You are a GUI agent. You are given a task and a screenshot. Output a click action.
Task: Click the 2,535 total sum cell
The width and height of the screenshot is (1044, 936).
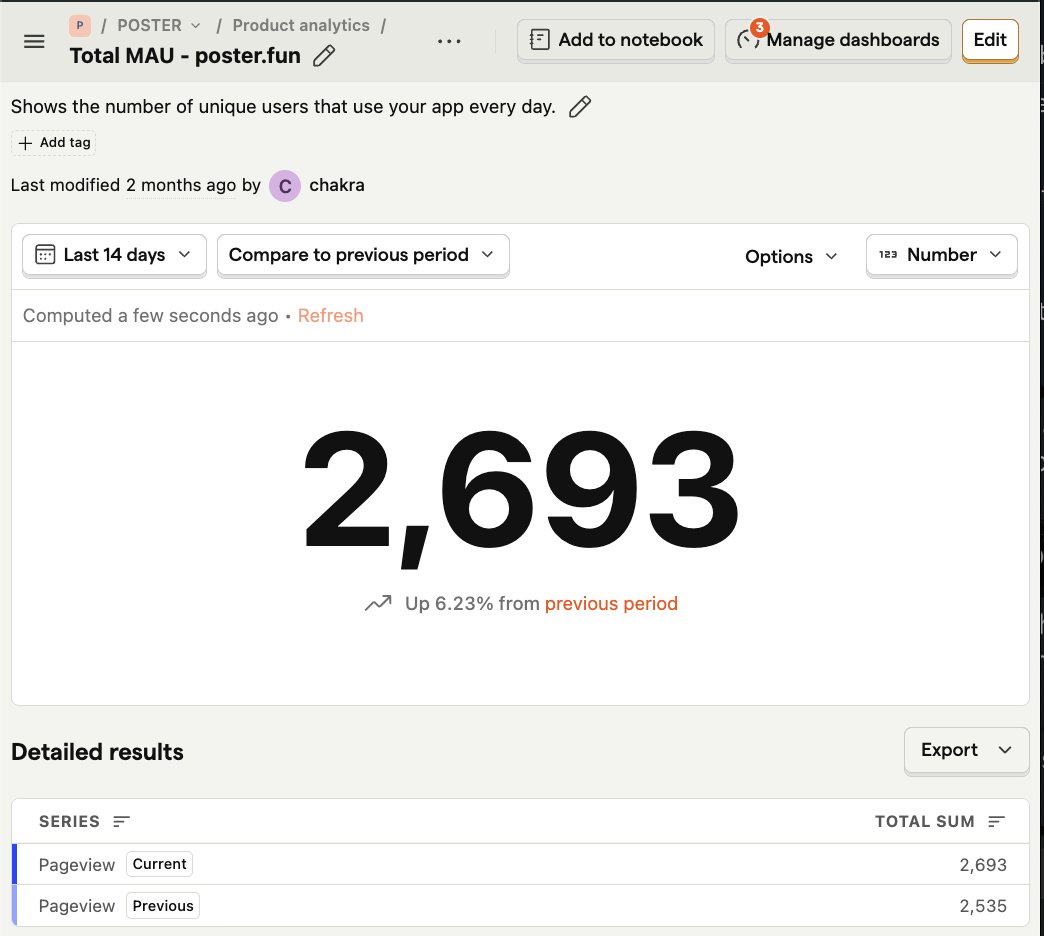[x=983, y=906]
